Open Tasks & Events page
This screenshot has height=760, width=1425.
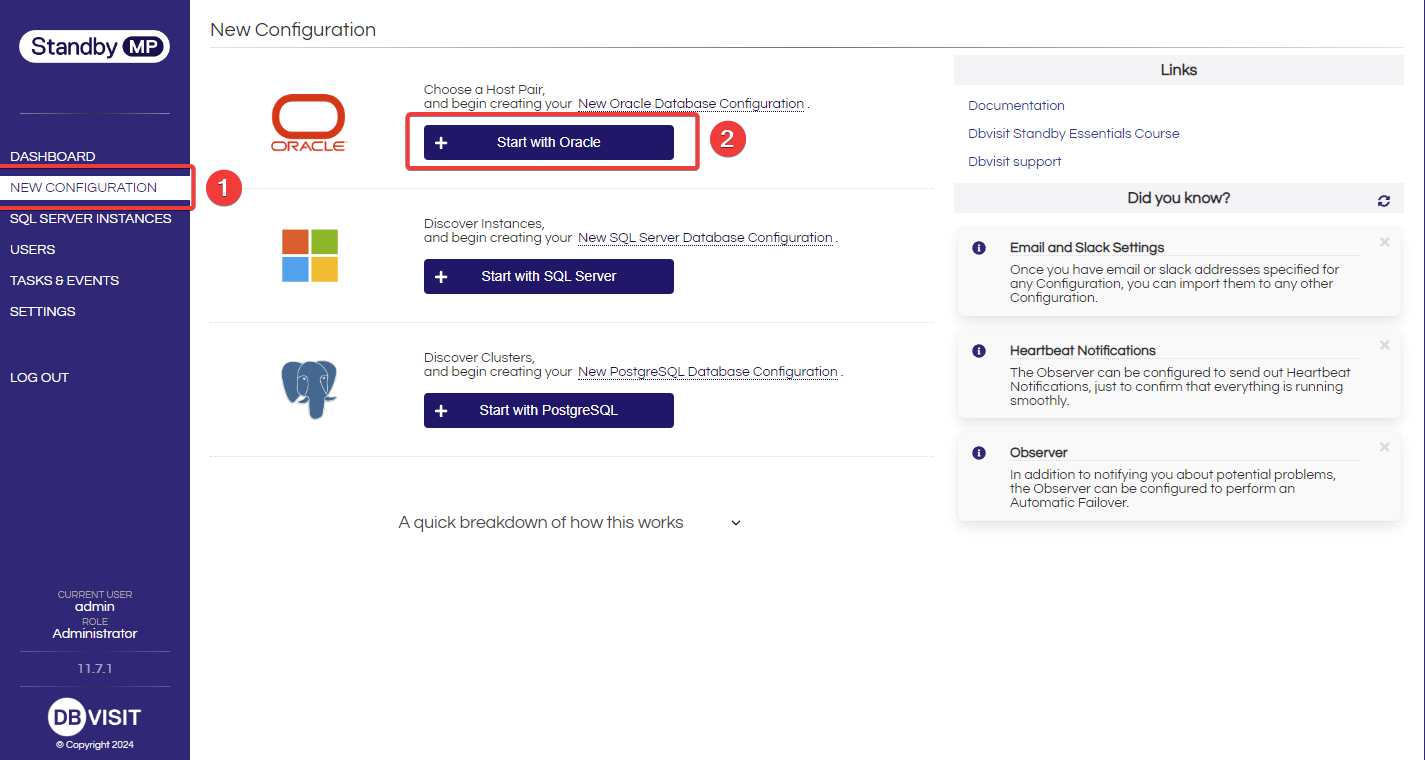(65, 280)
